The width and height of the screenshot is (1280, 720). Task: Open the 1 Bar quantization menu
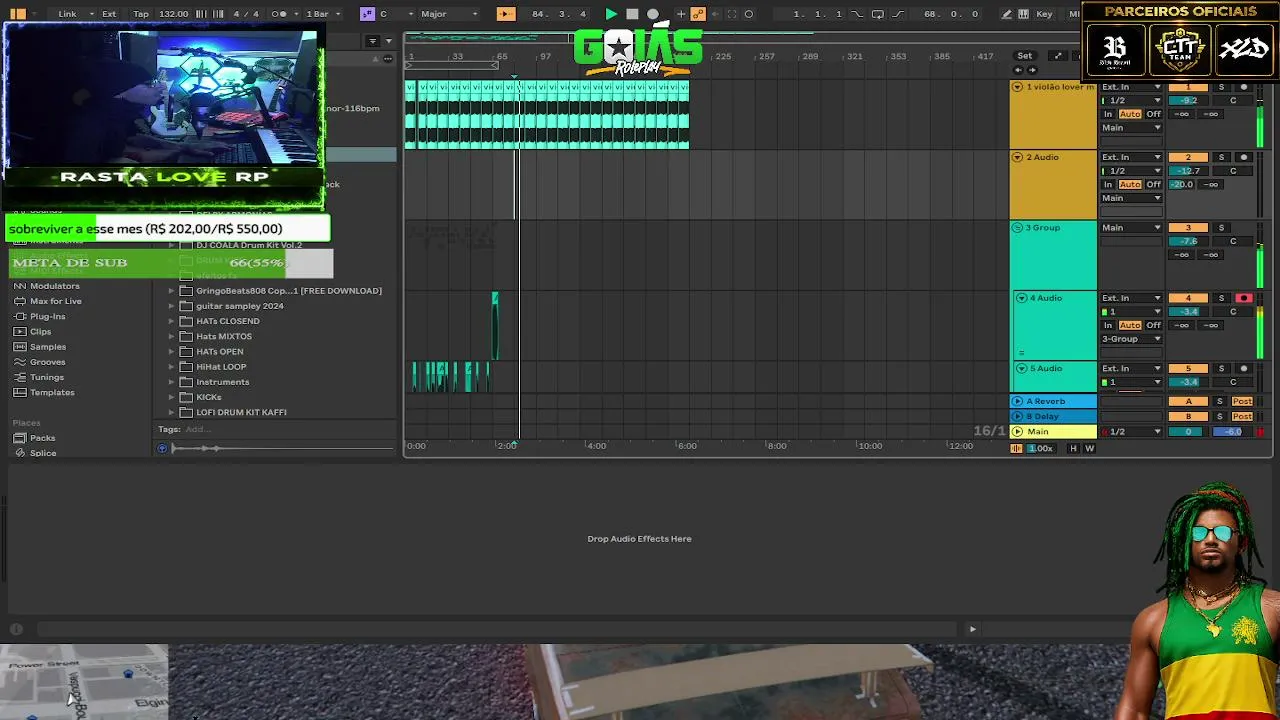322,14
